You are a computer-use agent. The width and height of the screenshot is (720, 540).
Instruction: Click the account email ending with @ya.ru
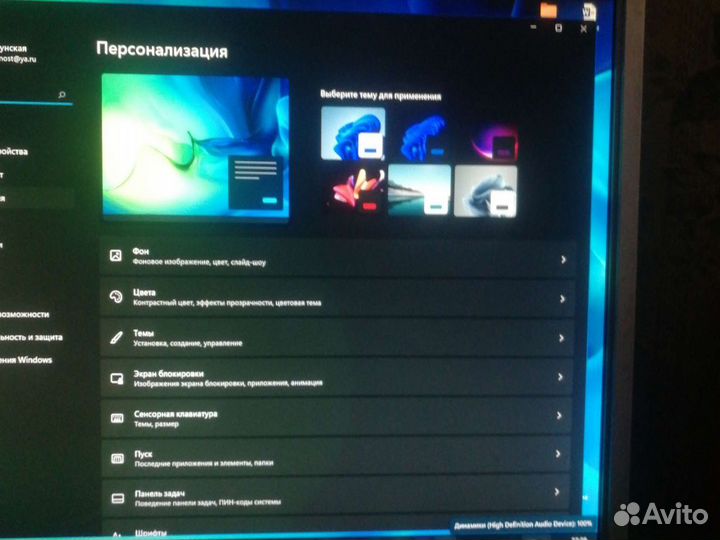click(x=17, y=59)
